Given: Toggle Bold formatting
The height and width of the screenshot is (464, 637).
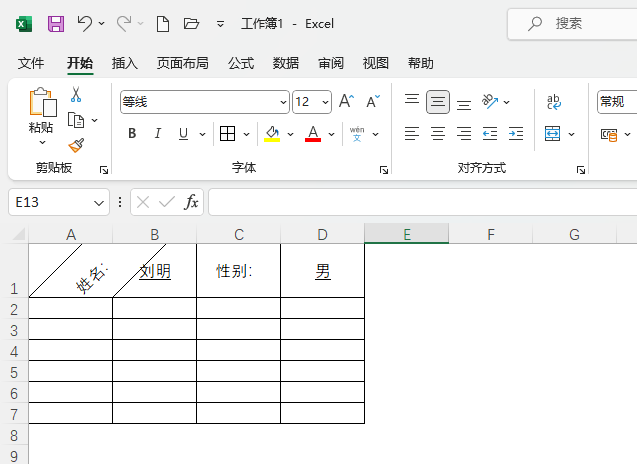Looking at the screenshot, I should (132, 134).
